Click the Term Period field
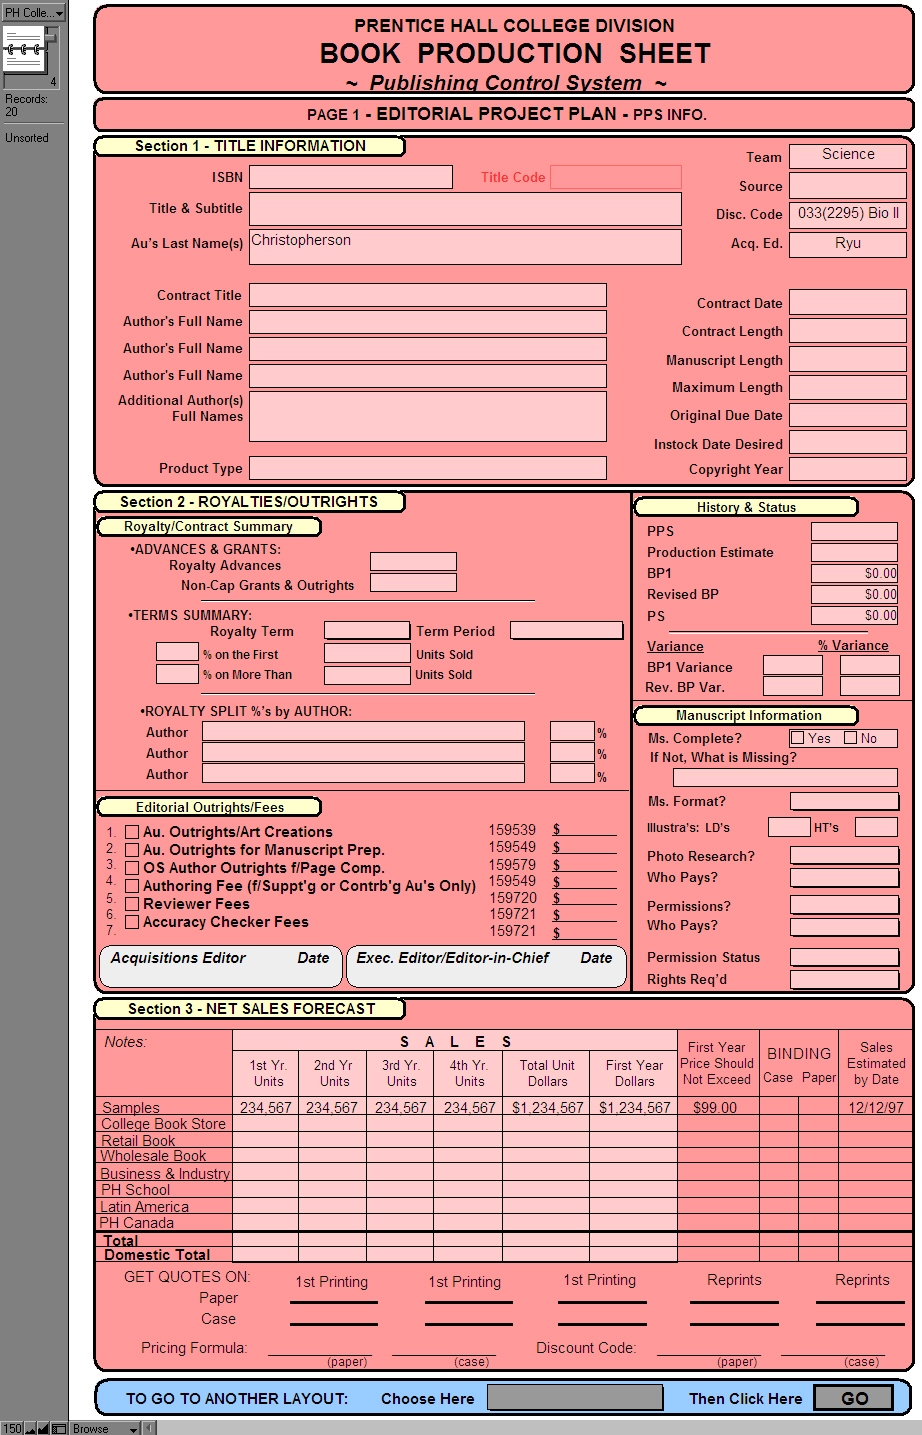 (567, 631)
